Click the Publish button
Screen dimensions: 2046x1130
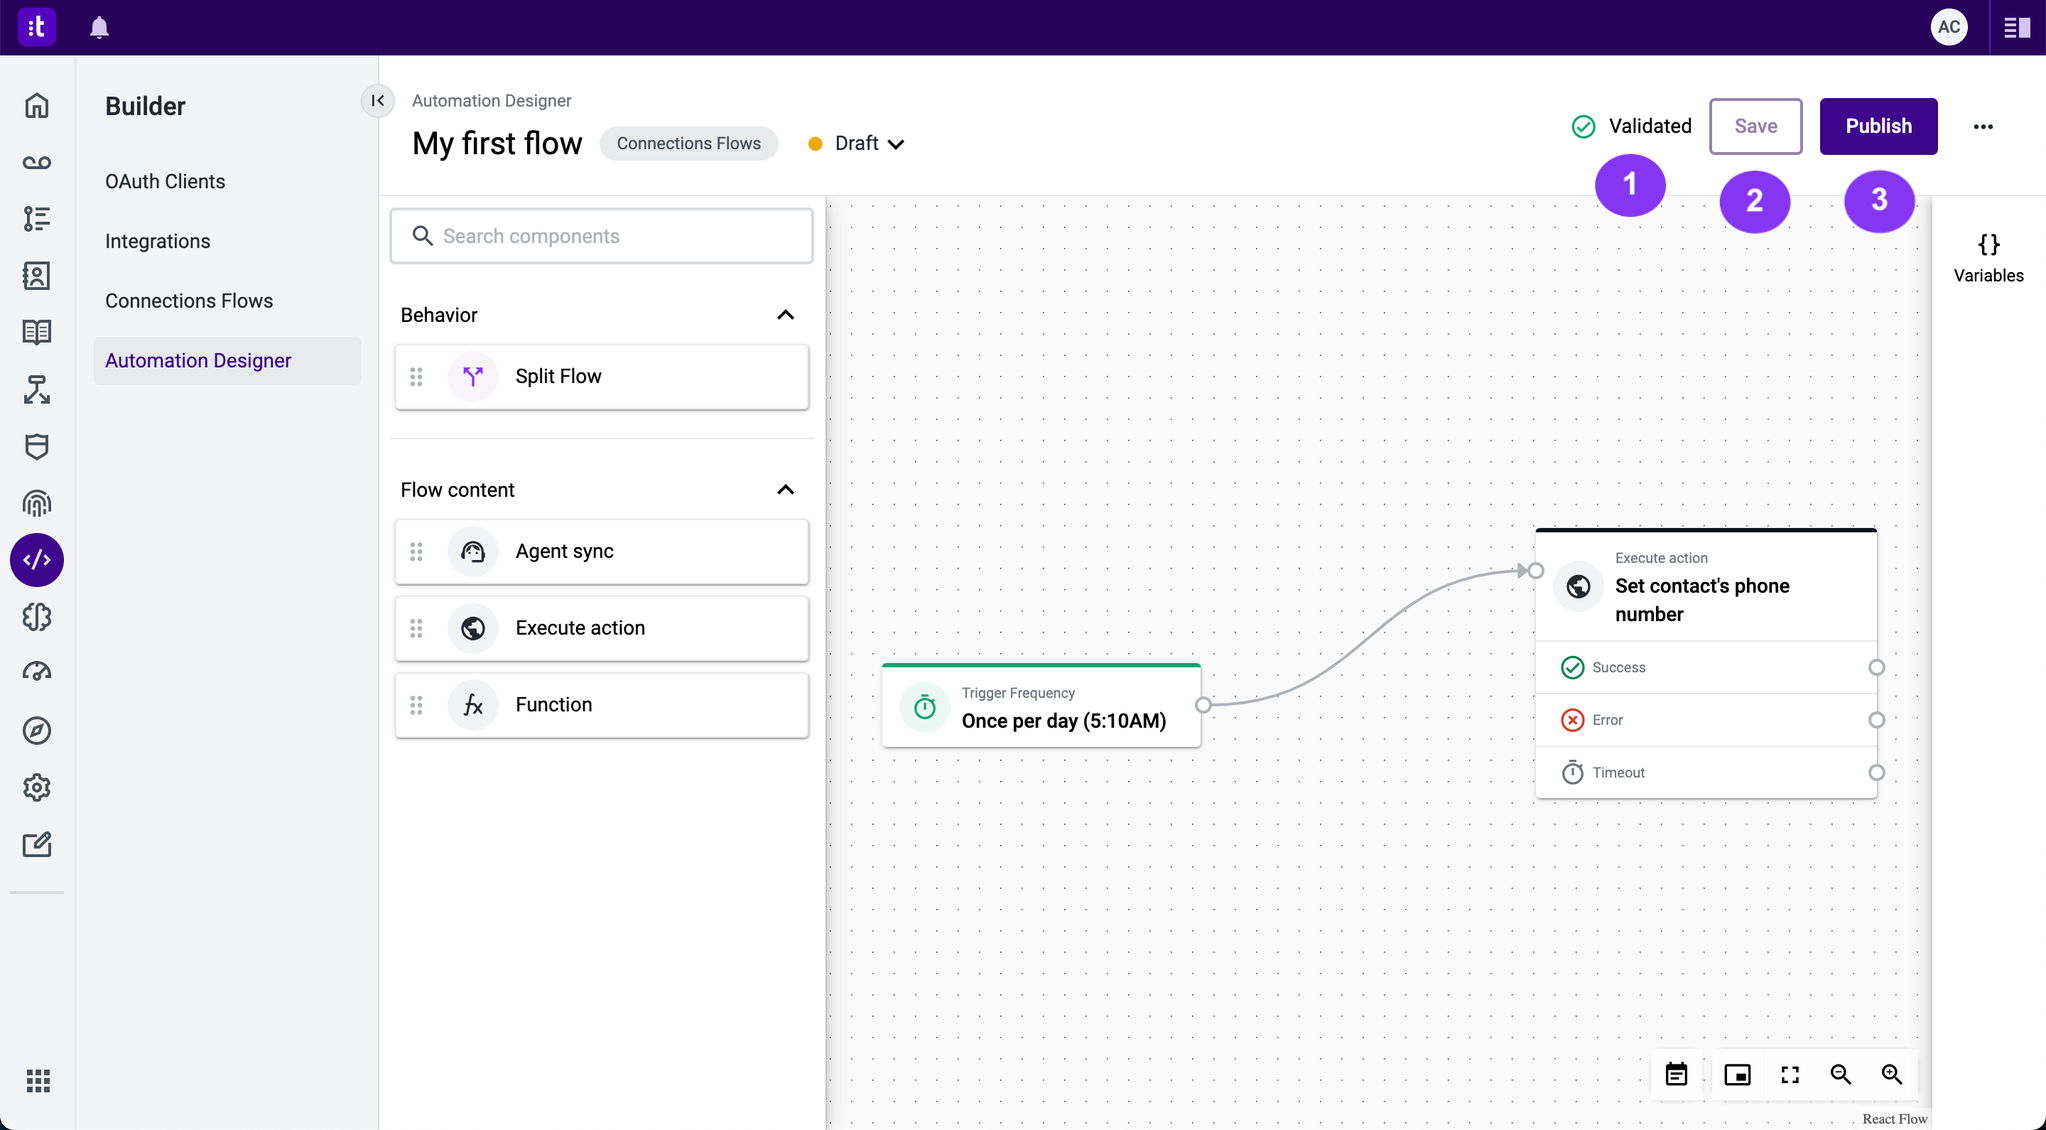click(x=1877, y=126)
